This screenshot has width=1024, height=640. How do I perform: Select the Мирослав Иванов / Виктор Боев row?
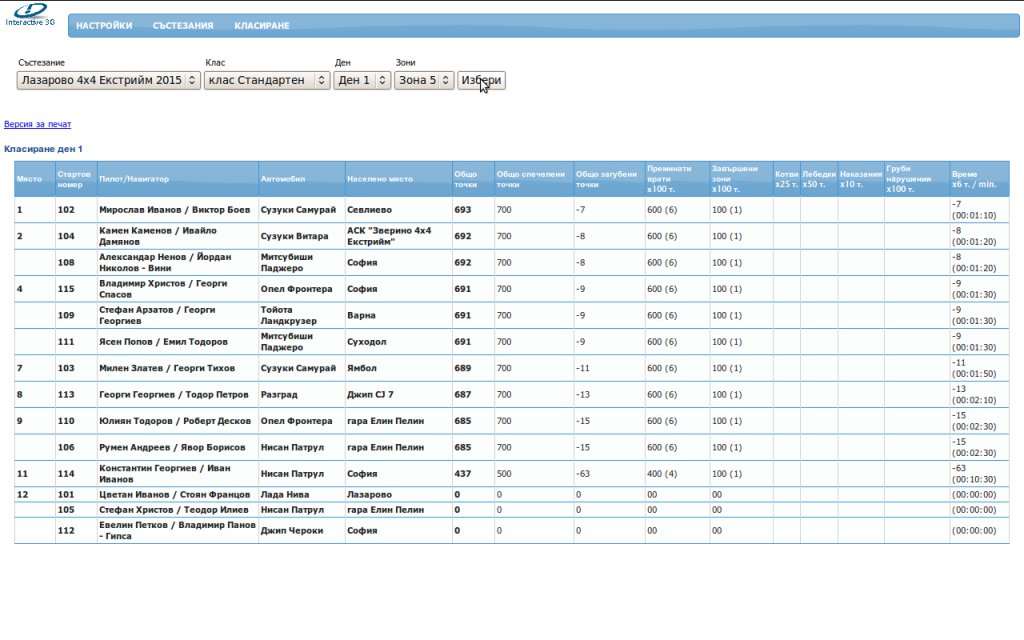174,211
